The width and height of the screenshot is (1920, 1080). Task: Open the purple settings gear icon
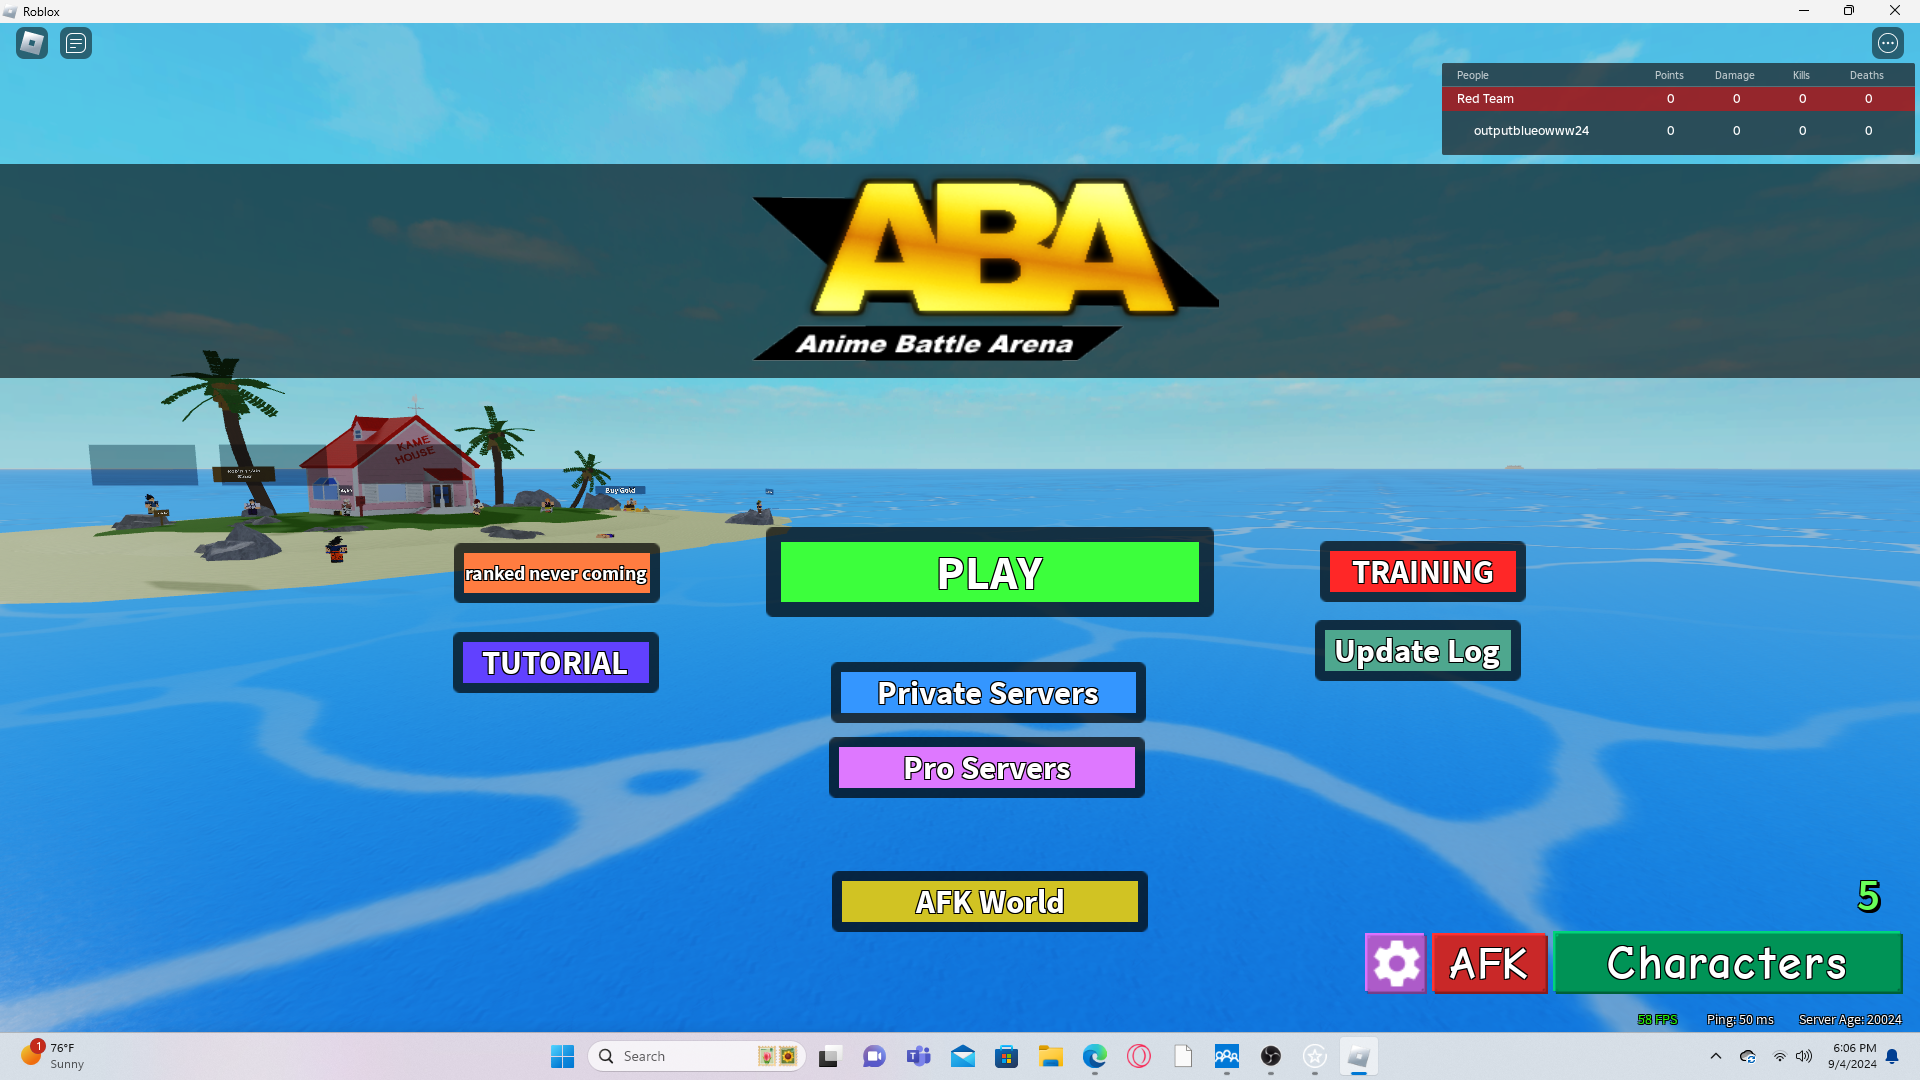(1395, 964)
